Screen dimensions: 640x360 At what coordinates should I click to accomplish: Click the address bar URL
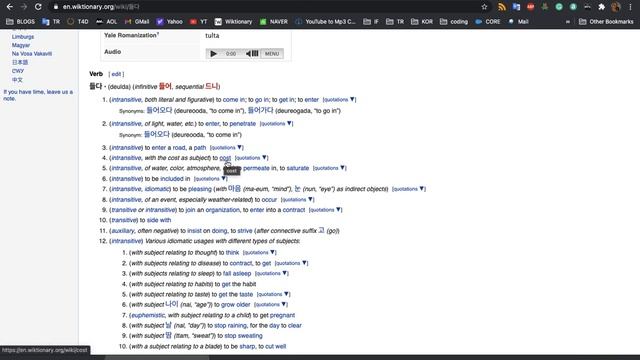(x=101, y=7)
